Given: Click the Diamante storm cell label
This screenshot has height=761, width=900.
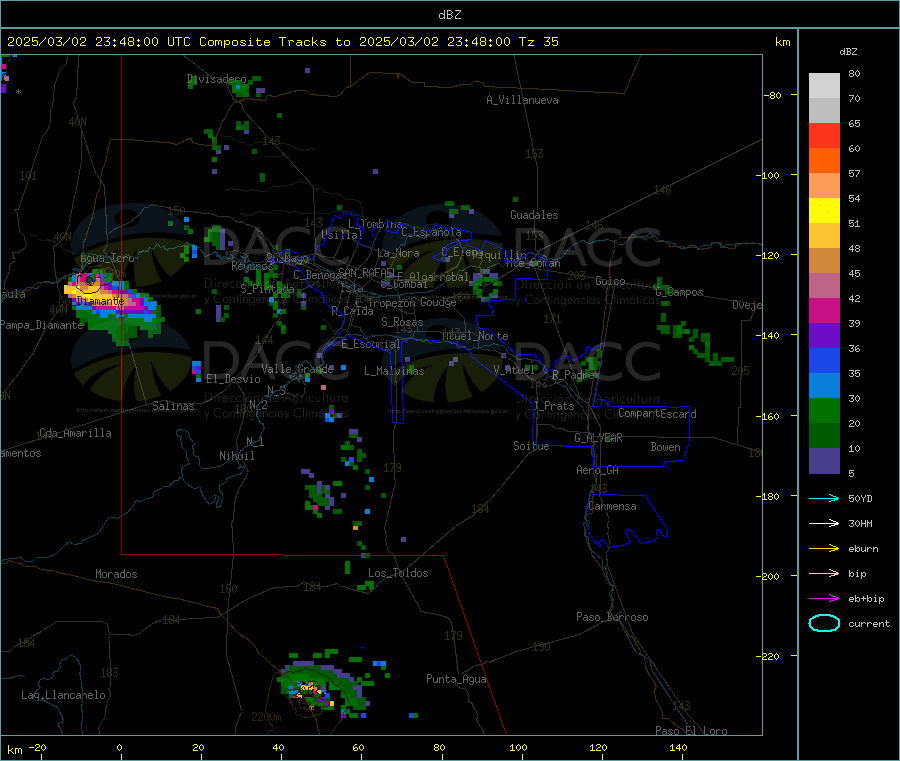Looking at the screenshot, I should 100,301.
